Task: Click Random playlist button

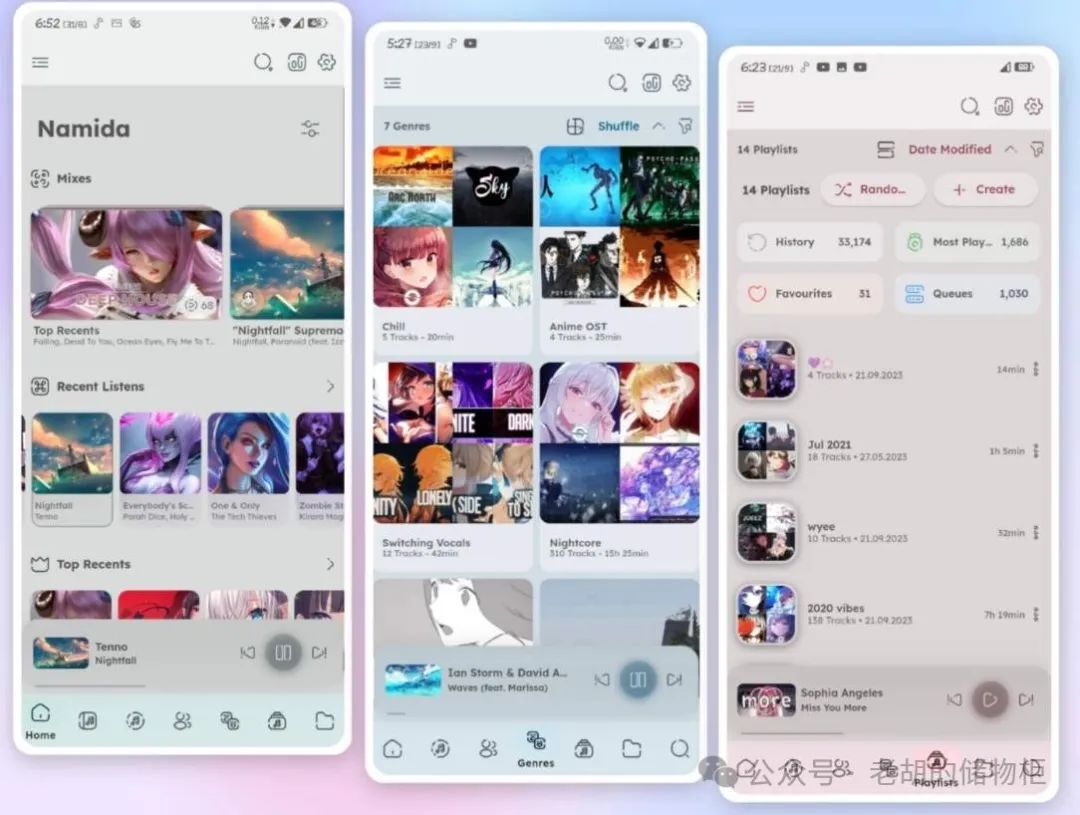Action: tap(873, 189)
